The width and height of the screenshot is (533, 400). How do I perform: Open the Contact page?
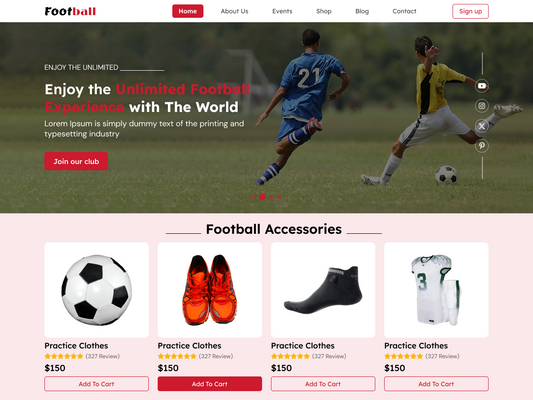(404, 11)
